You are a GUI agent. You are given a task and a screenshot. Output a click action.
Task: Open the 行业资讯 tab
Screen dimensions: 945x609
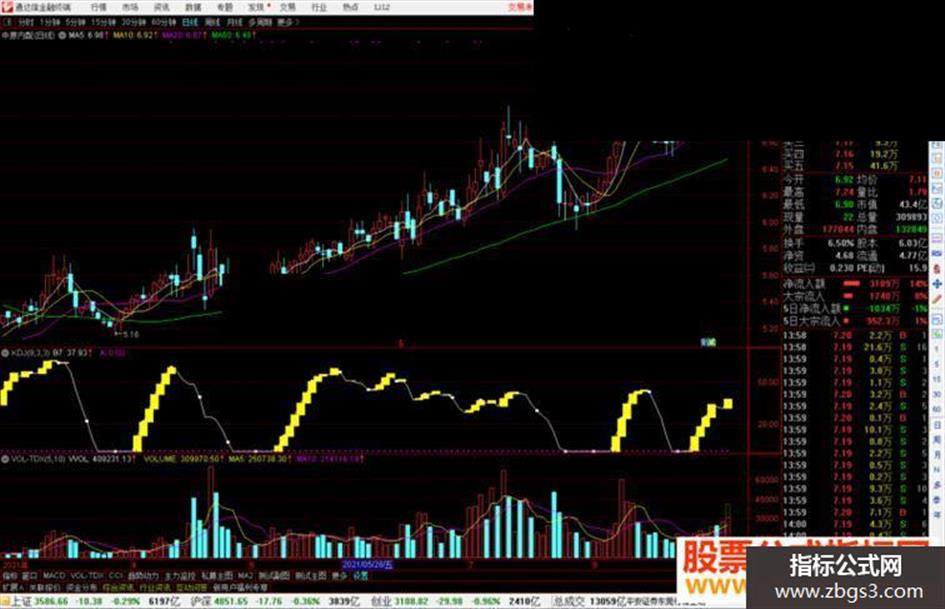pyautogui.click(x=155, y=587)
